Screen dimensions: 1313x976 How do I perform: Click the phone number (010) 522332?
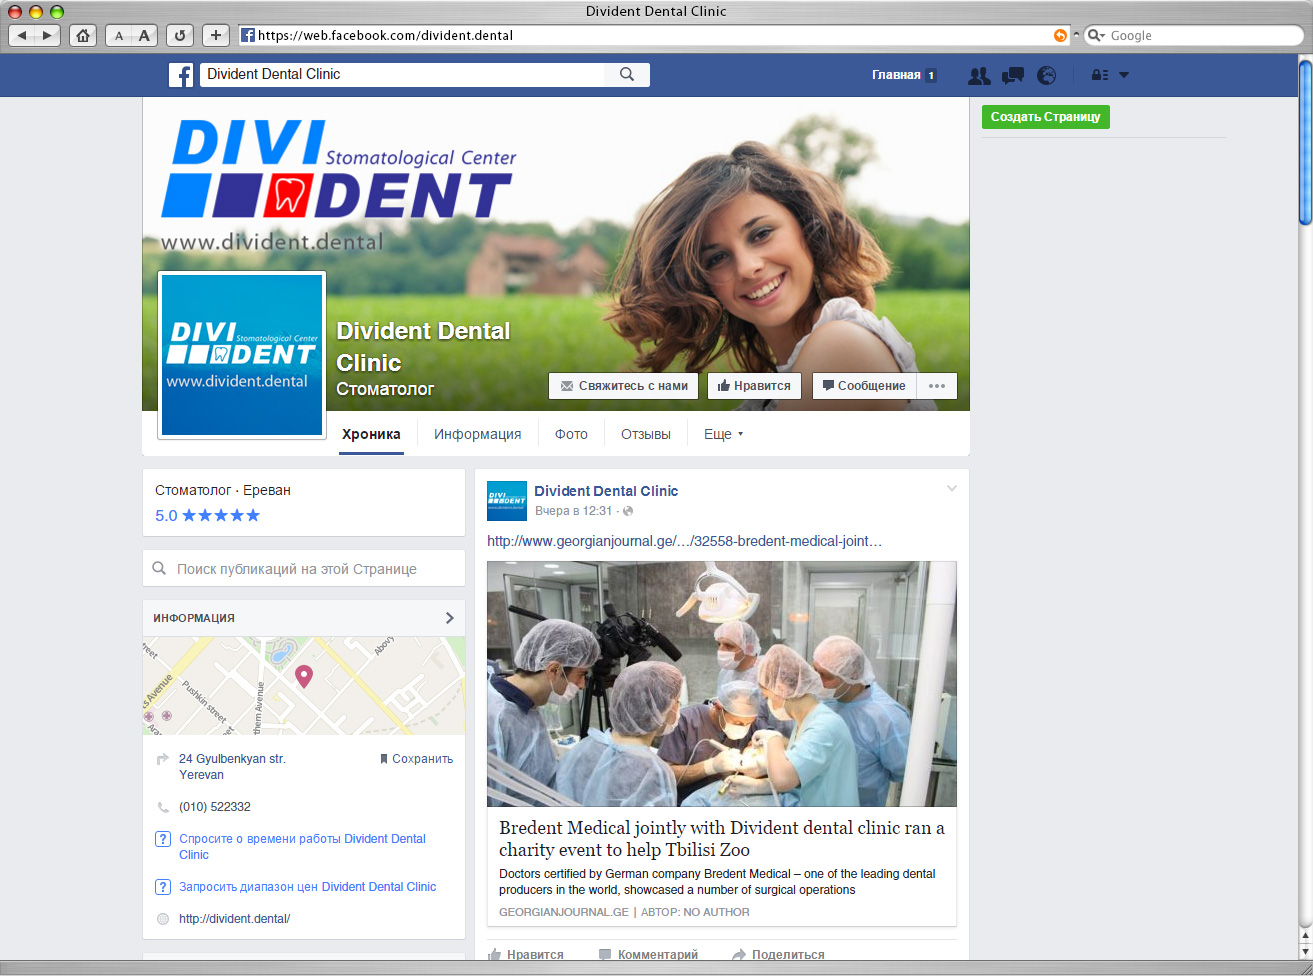click(215, 807)
